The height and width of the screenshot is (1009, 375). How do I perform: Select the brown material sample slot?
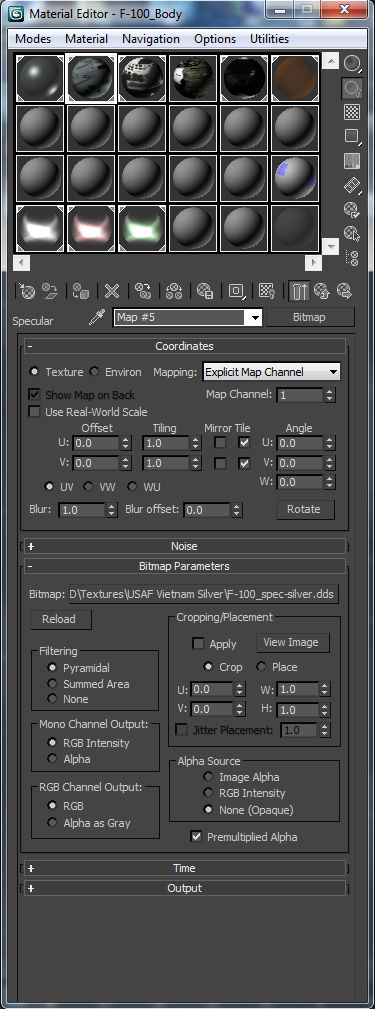click(x=295, y=79)
